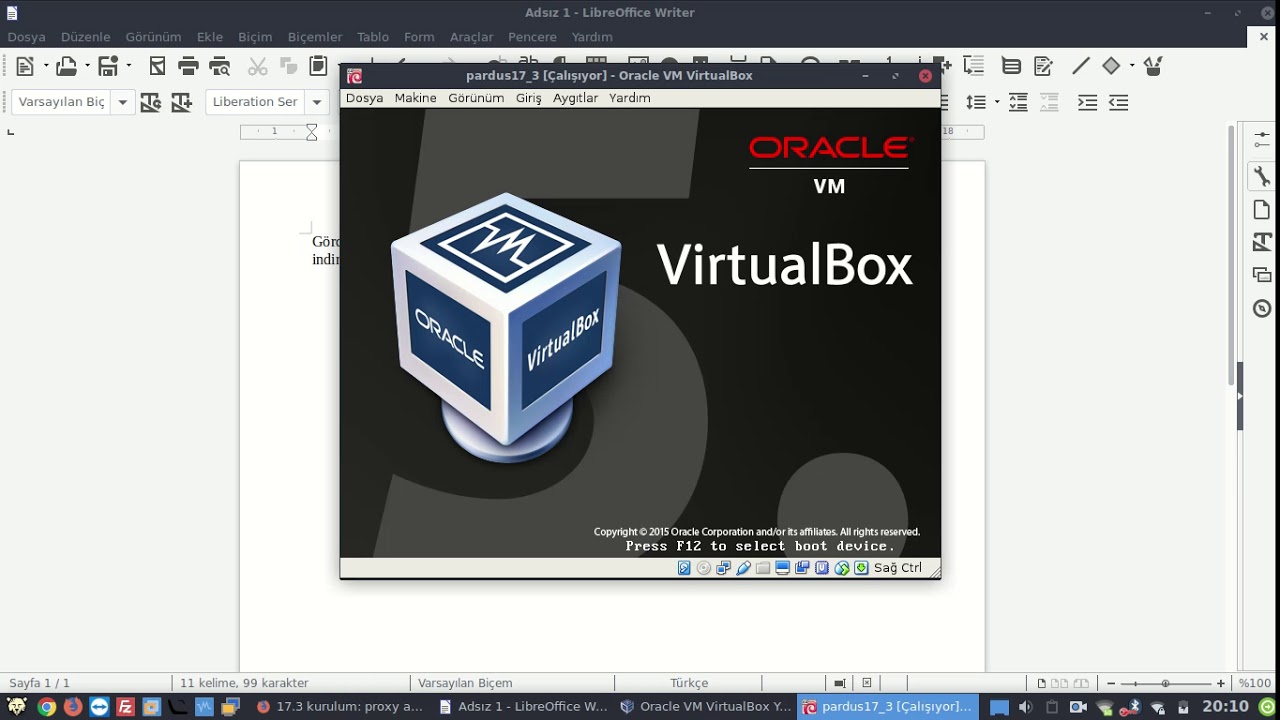The height and width of the screenshot is (720, 1280).
Task: Open the sidebar Properties wrench icon
Action: coord(1262,177)
